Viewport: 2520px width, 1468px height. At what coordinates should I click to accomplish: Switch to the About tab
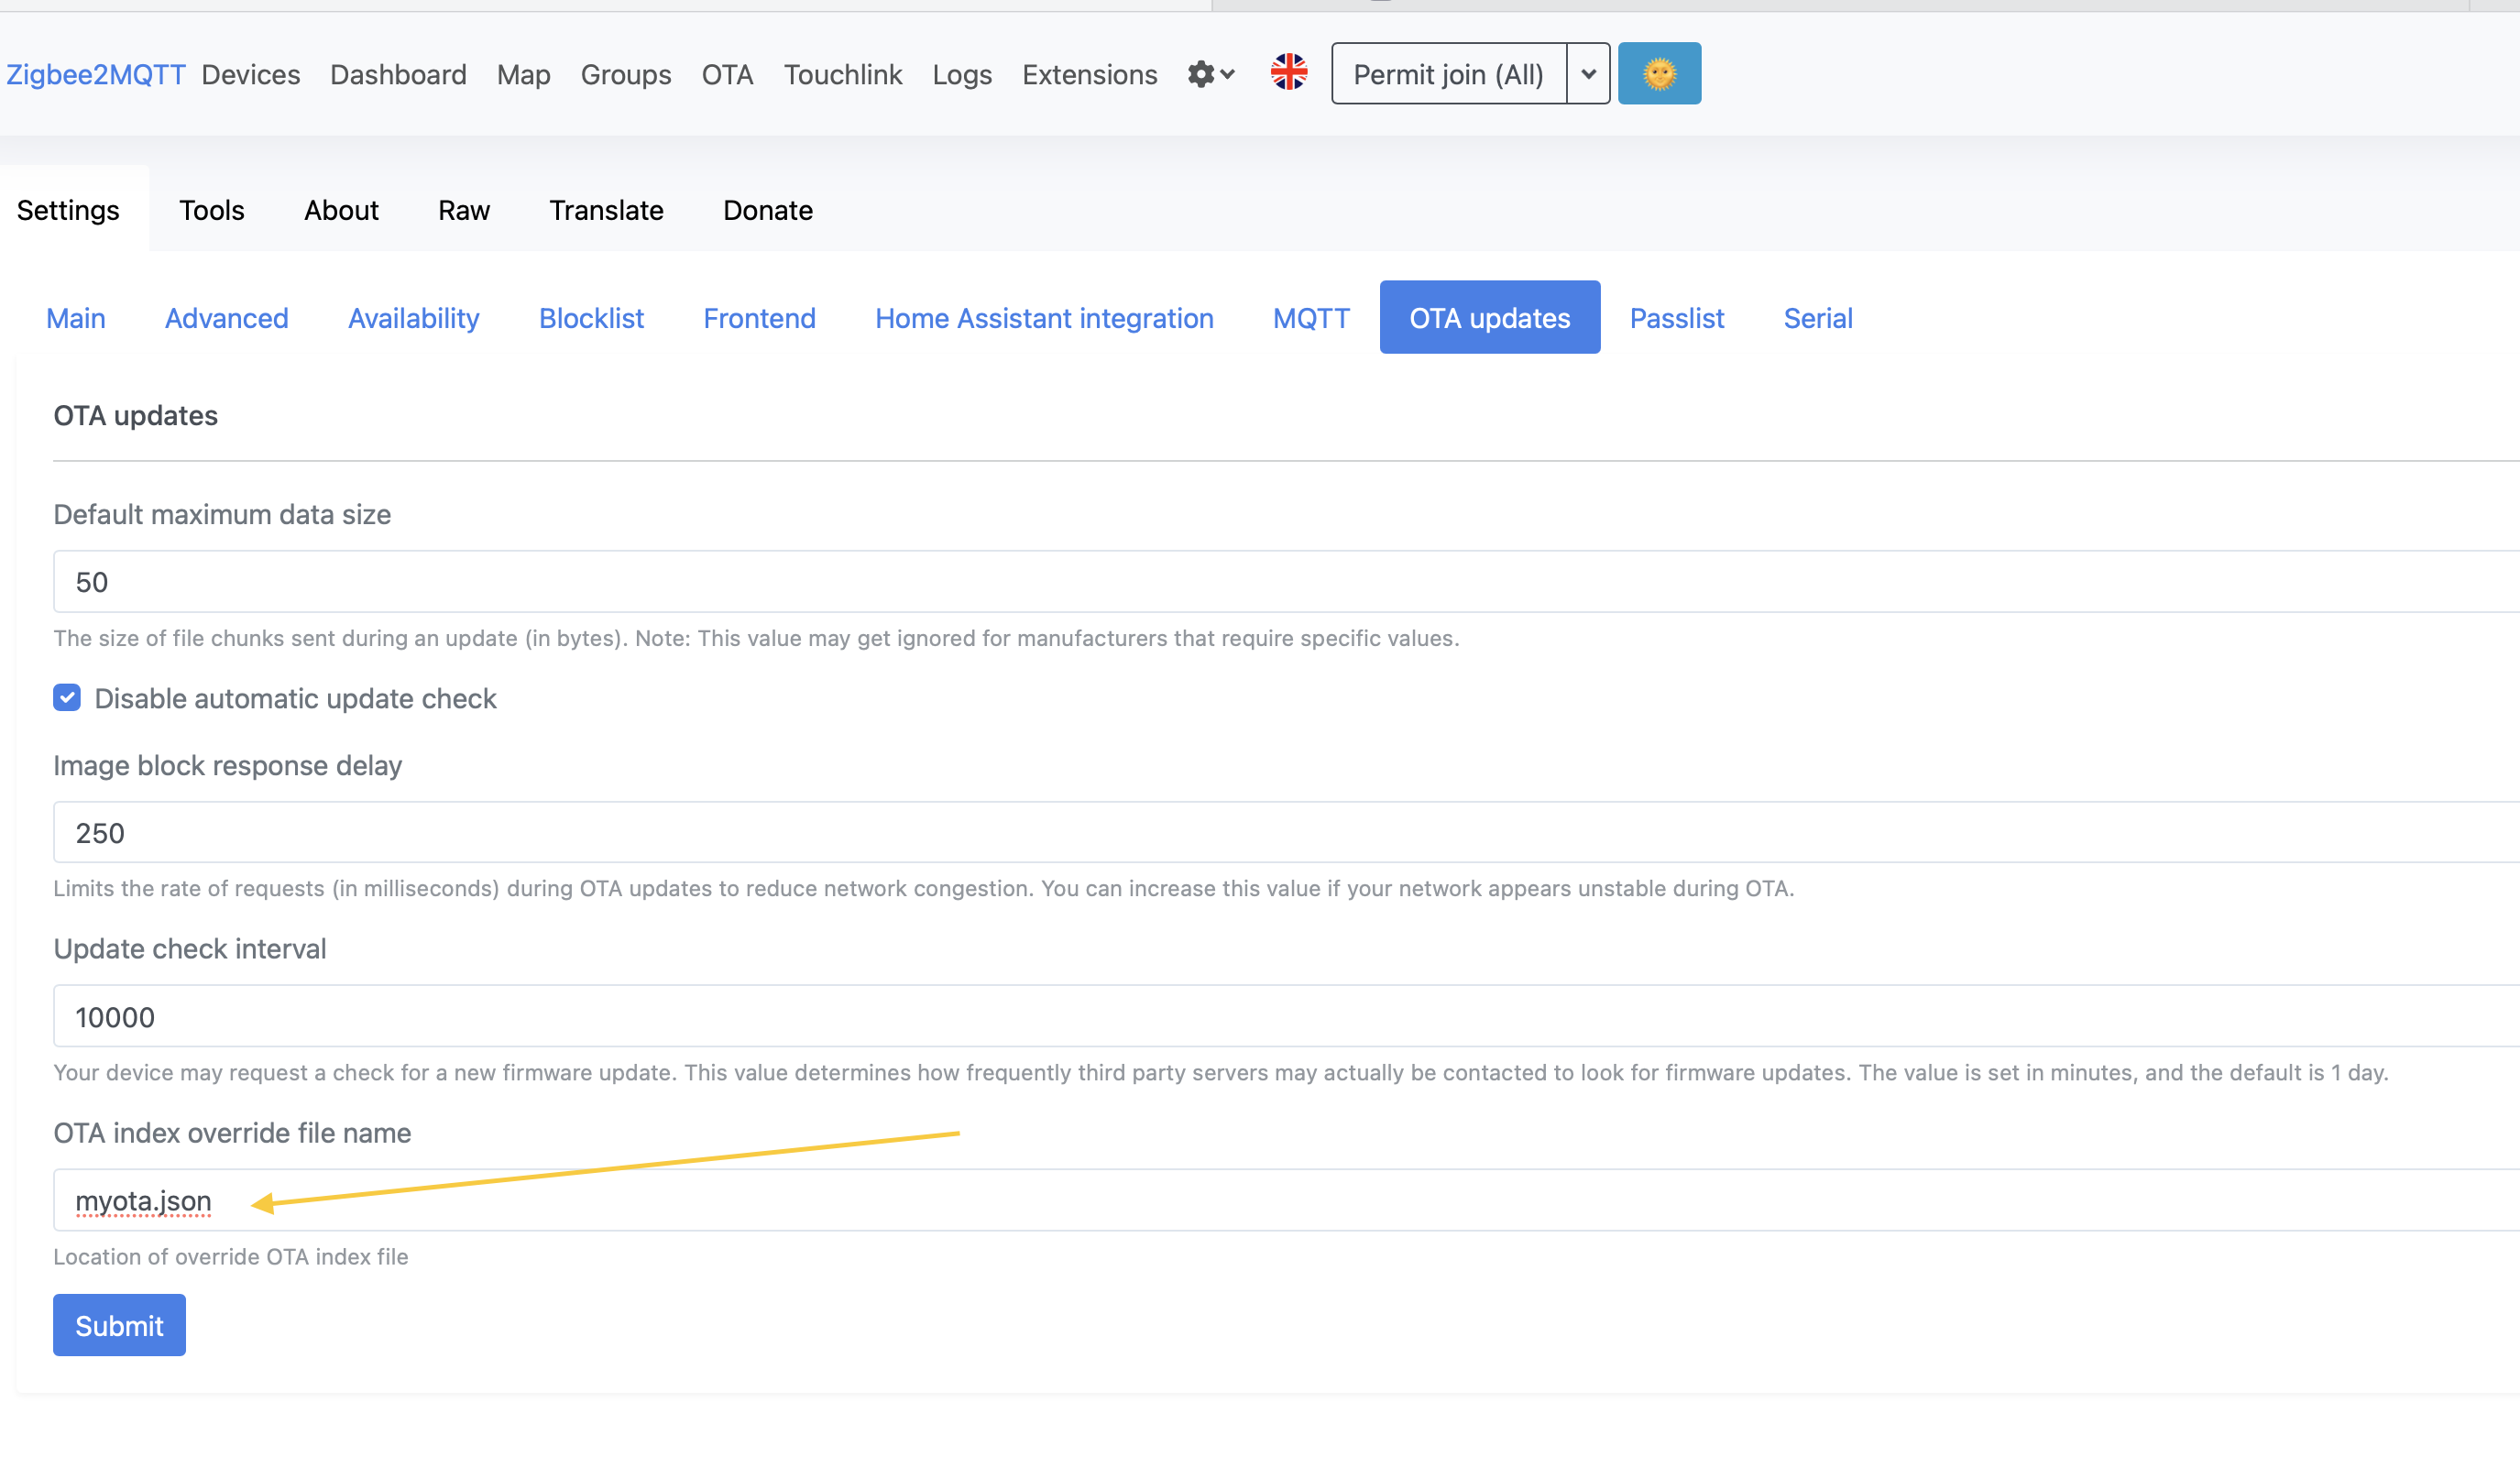coord(341,210)
